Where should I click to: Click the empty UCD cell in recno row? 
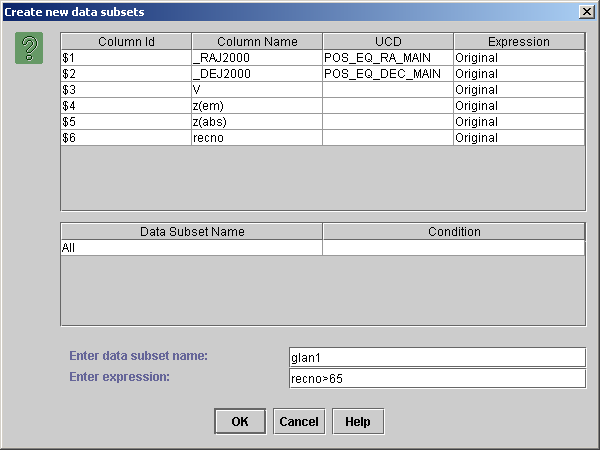point(388,138)
